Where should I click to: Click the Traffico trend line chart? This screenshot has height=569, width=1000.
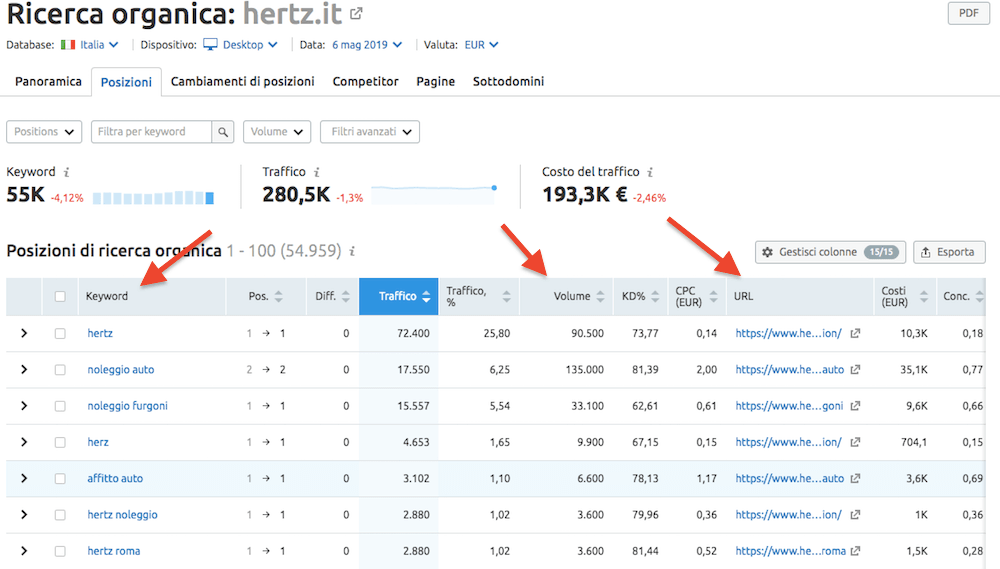[434, 194]
